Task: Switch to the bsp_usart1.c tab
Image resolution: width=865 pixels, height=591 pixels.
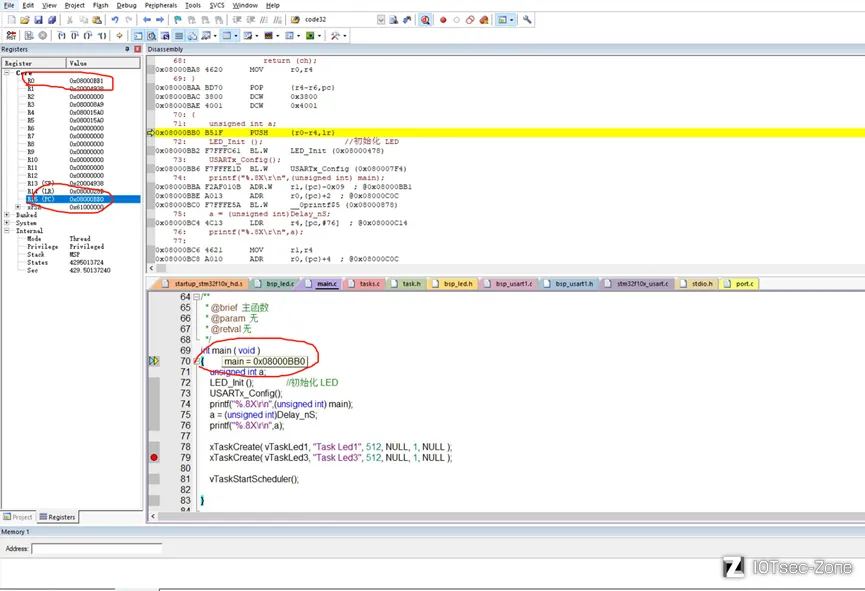Action: (509, 284)
